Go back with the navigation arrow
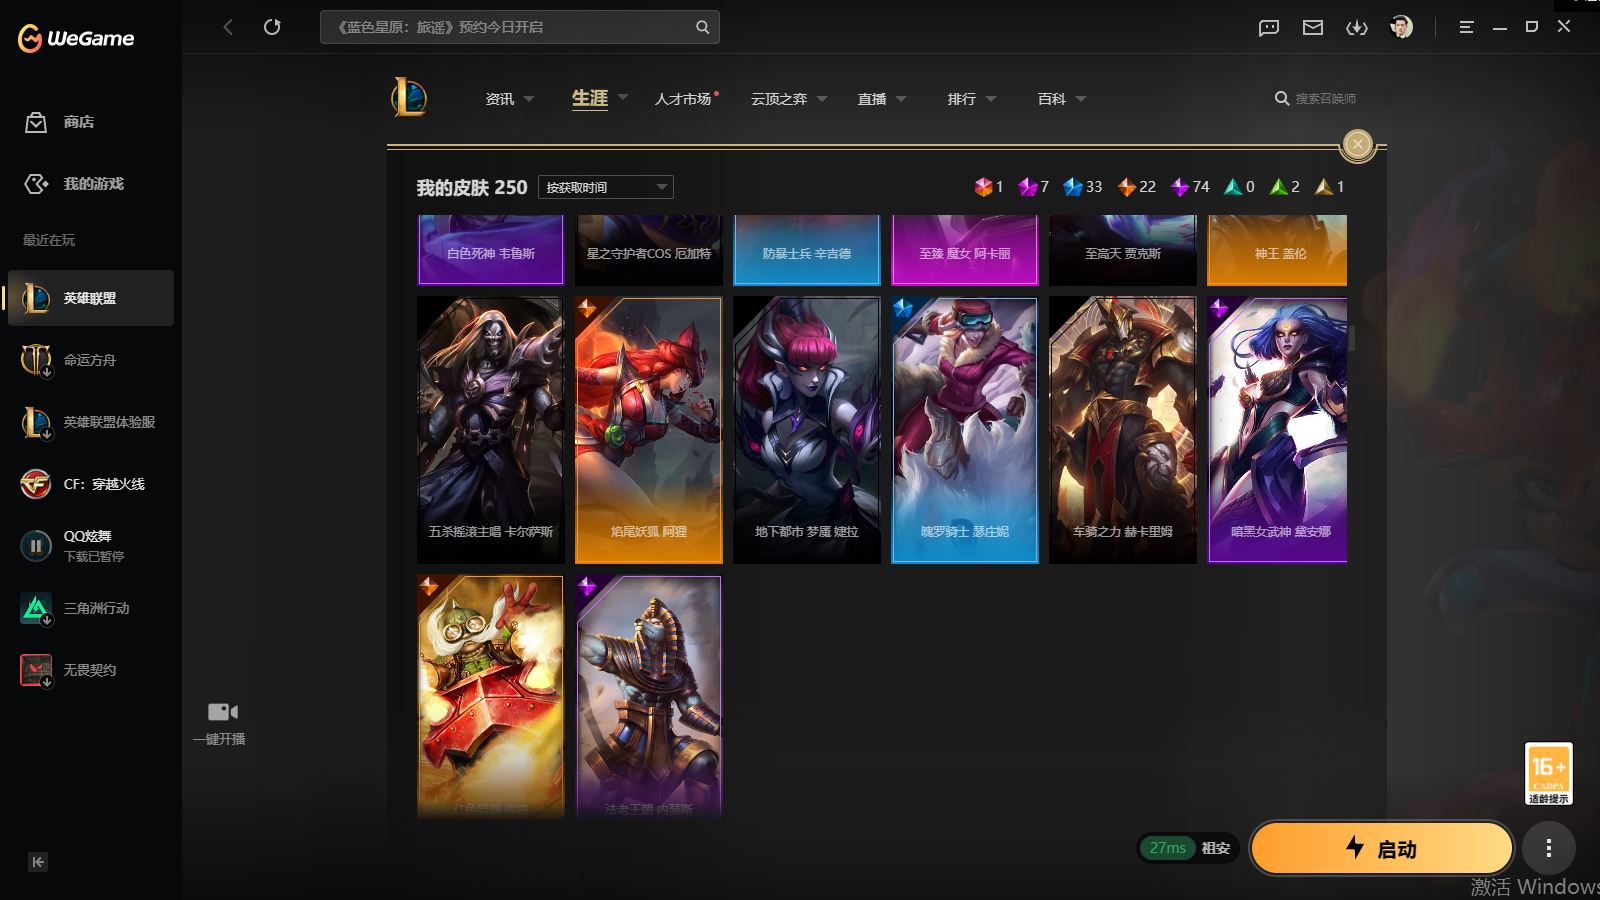Viewport: 1600px width, 900px height. (x=228, y=27)
